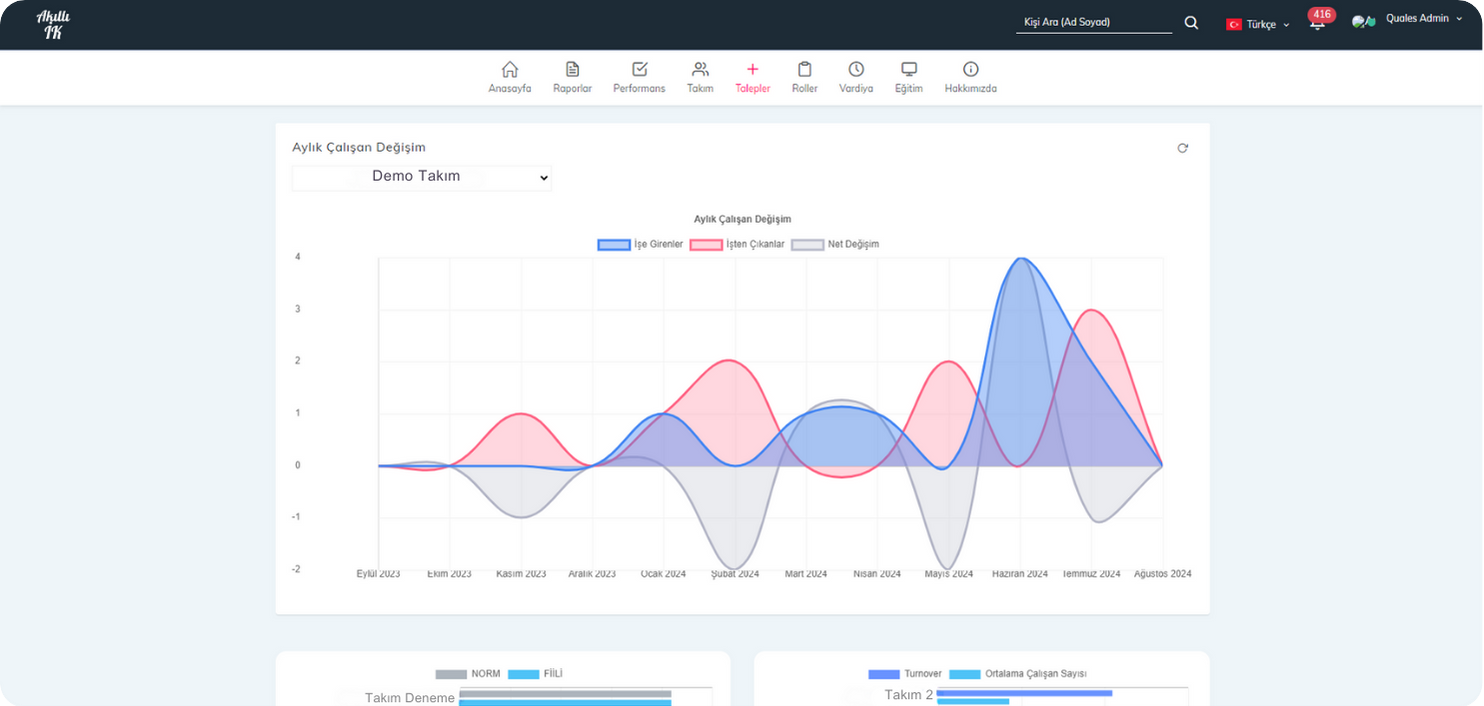Click the Kişi Ara search field

[1094, 22]
